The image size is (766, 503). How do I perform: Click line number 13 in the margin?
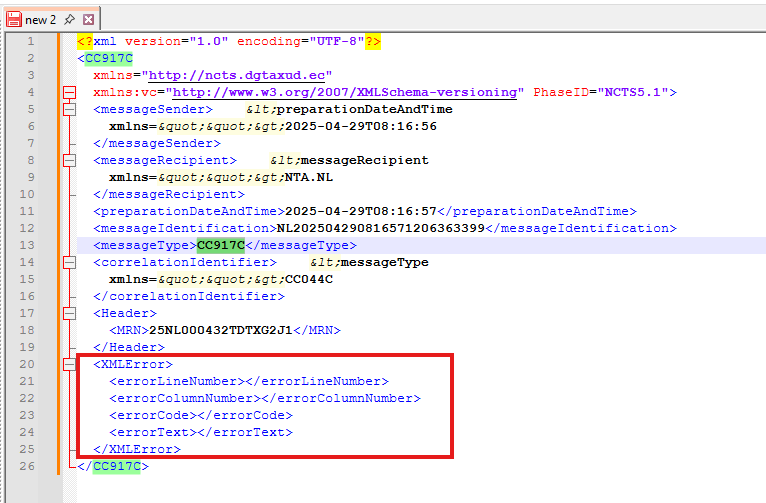(x=30, y=245)
